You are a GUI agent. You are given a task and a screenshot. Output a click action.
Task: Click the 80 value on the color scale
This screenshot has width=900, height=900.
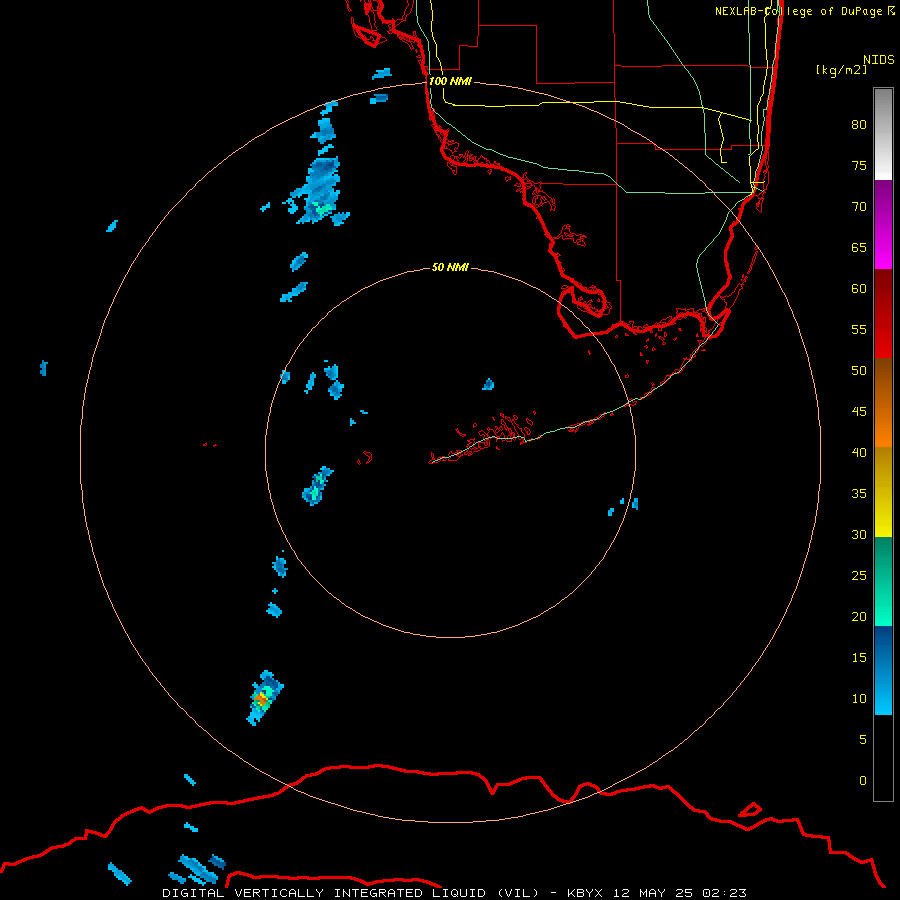[859, 125]
